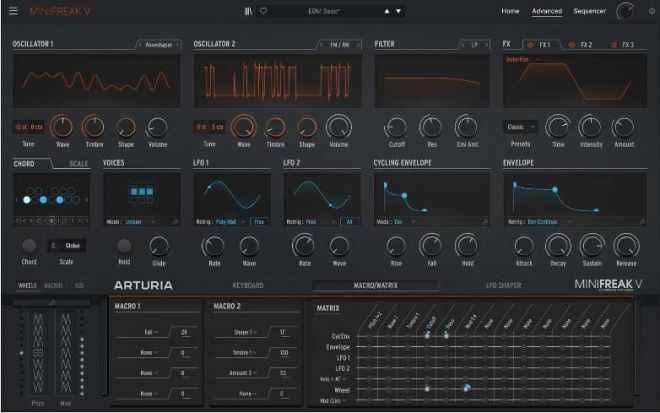Click the Filter Res knob

pos(431,127)
